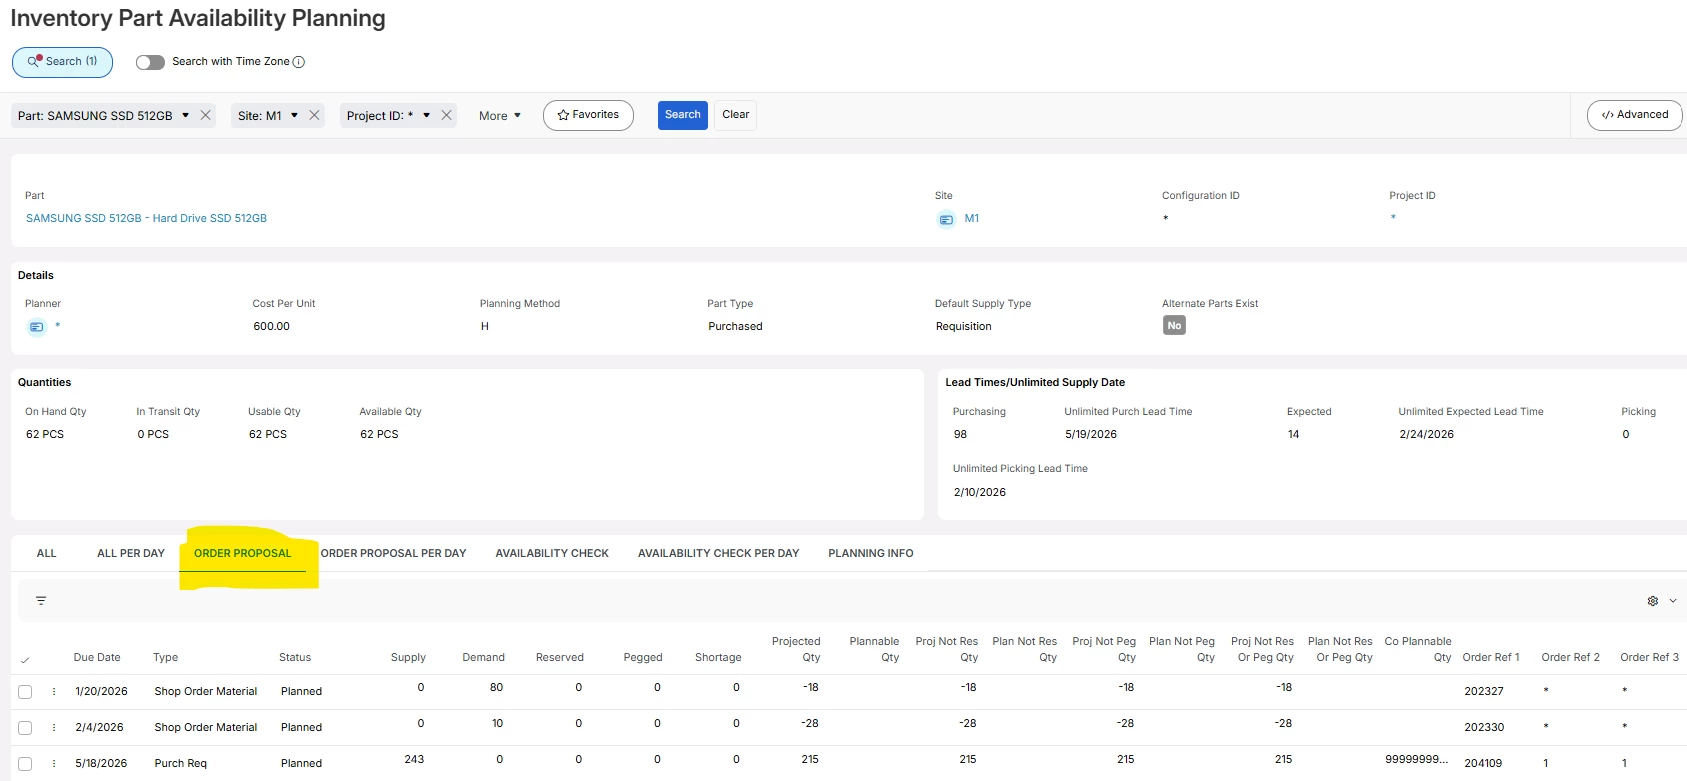This screenshot has height=781, width=1687.
Task: Switch to the Availability Check tab
Action: click(552, 553)
